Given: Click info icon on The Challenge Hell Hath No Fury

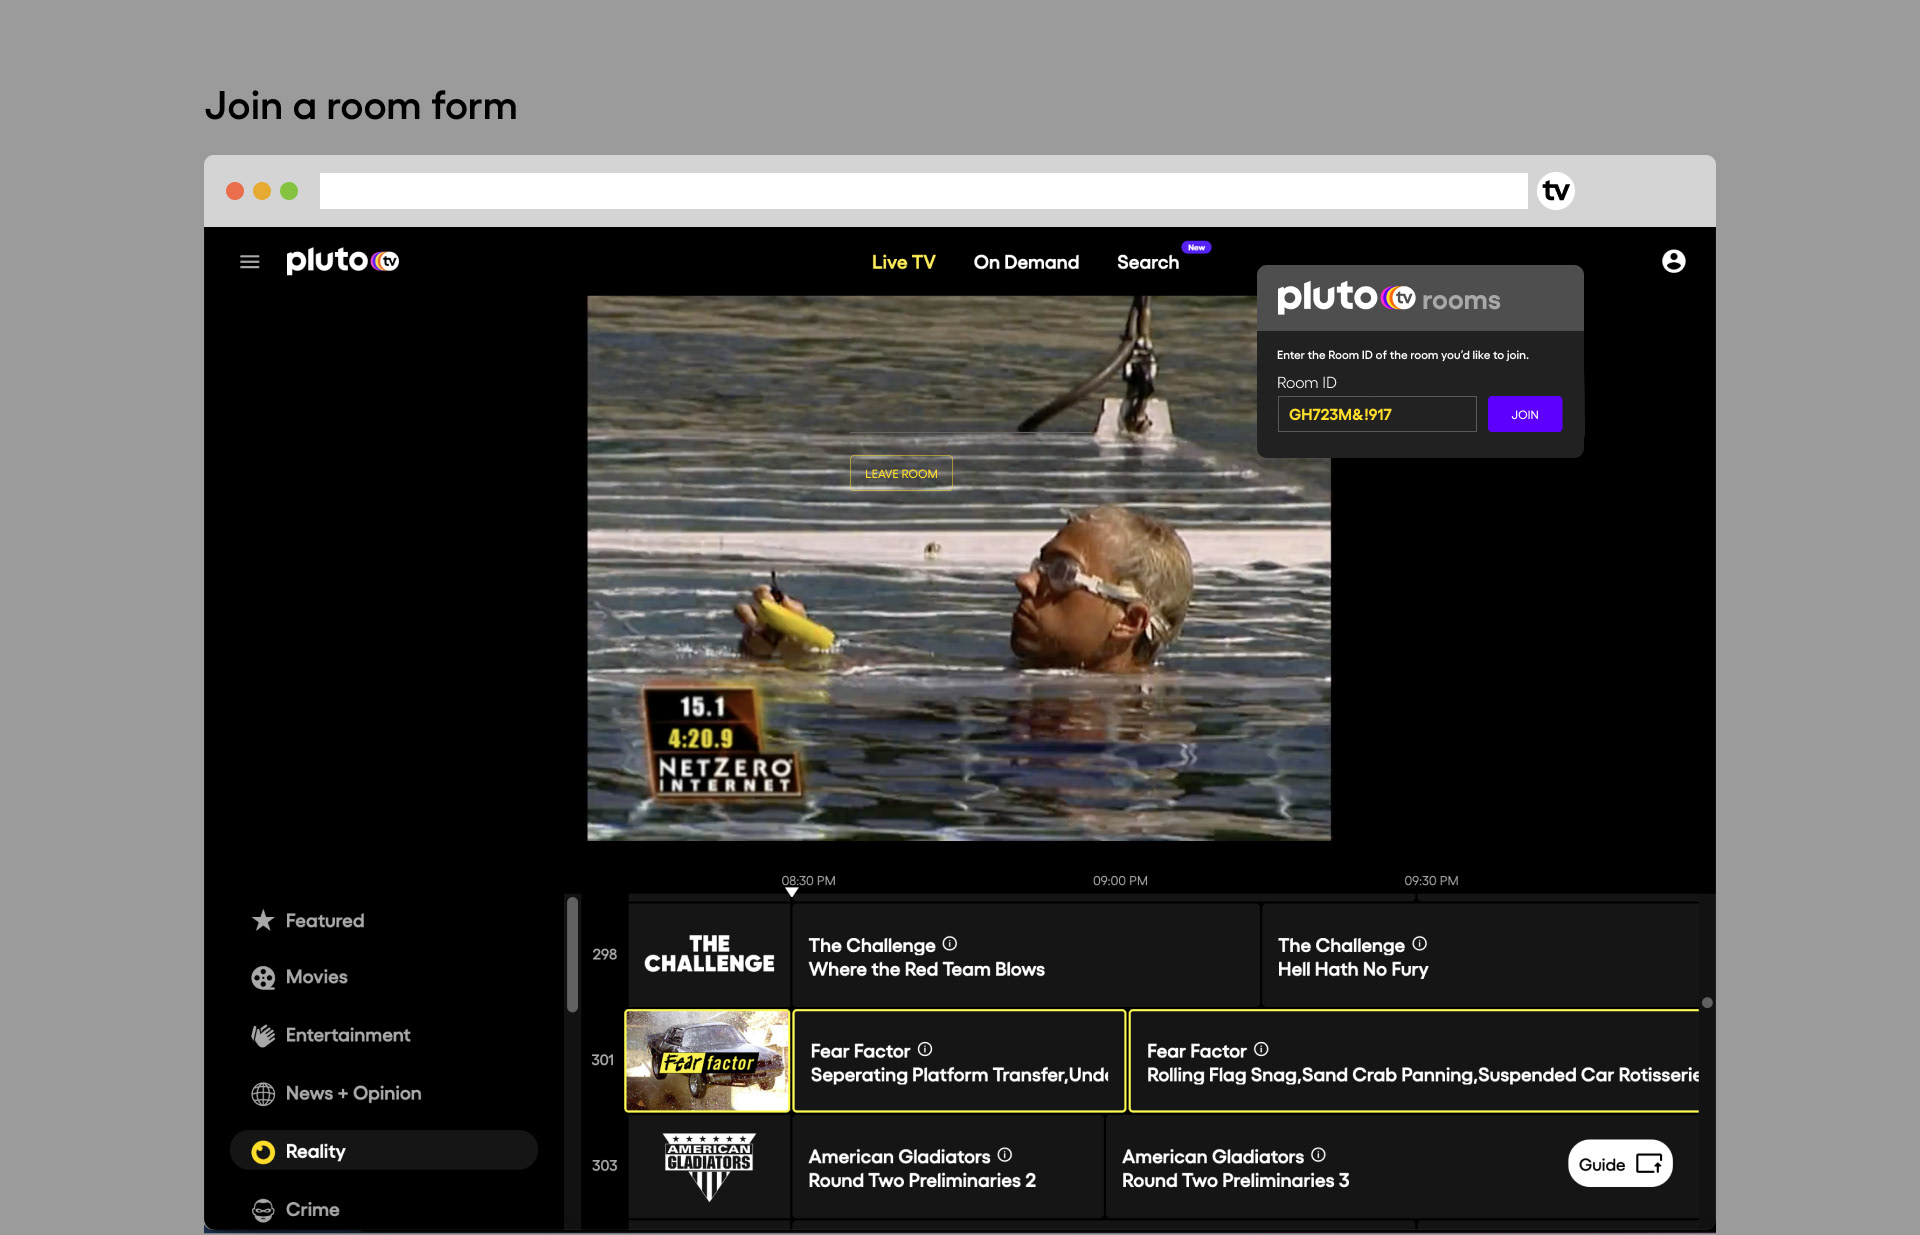Looking at the screenshot, I should pos(1419,943).
